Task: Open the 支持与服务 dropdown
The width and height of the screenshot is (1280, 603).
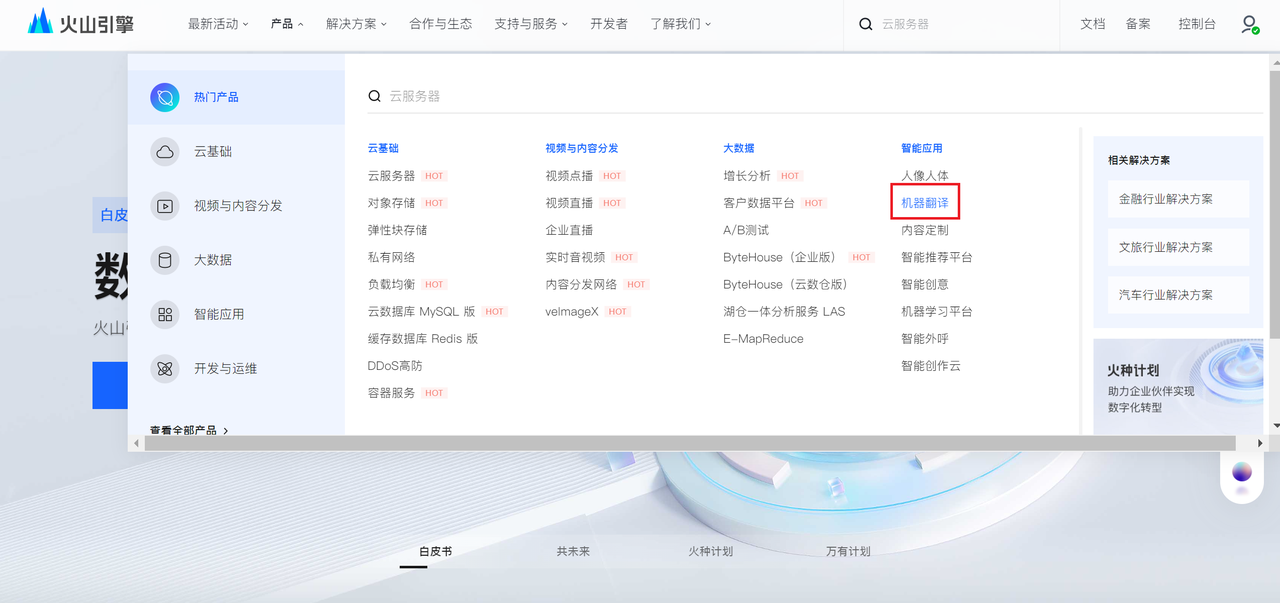Action: pyautogui.click(x=530, y=24)
